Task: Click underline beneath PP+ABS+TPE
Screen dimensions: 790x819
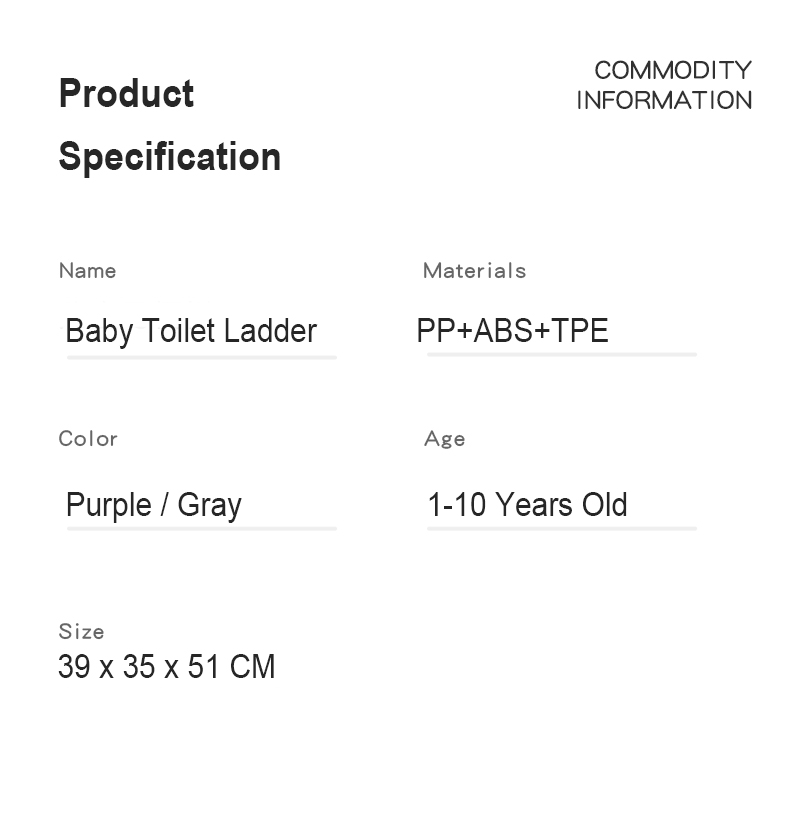Action: (561, 354)
